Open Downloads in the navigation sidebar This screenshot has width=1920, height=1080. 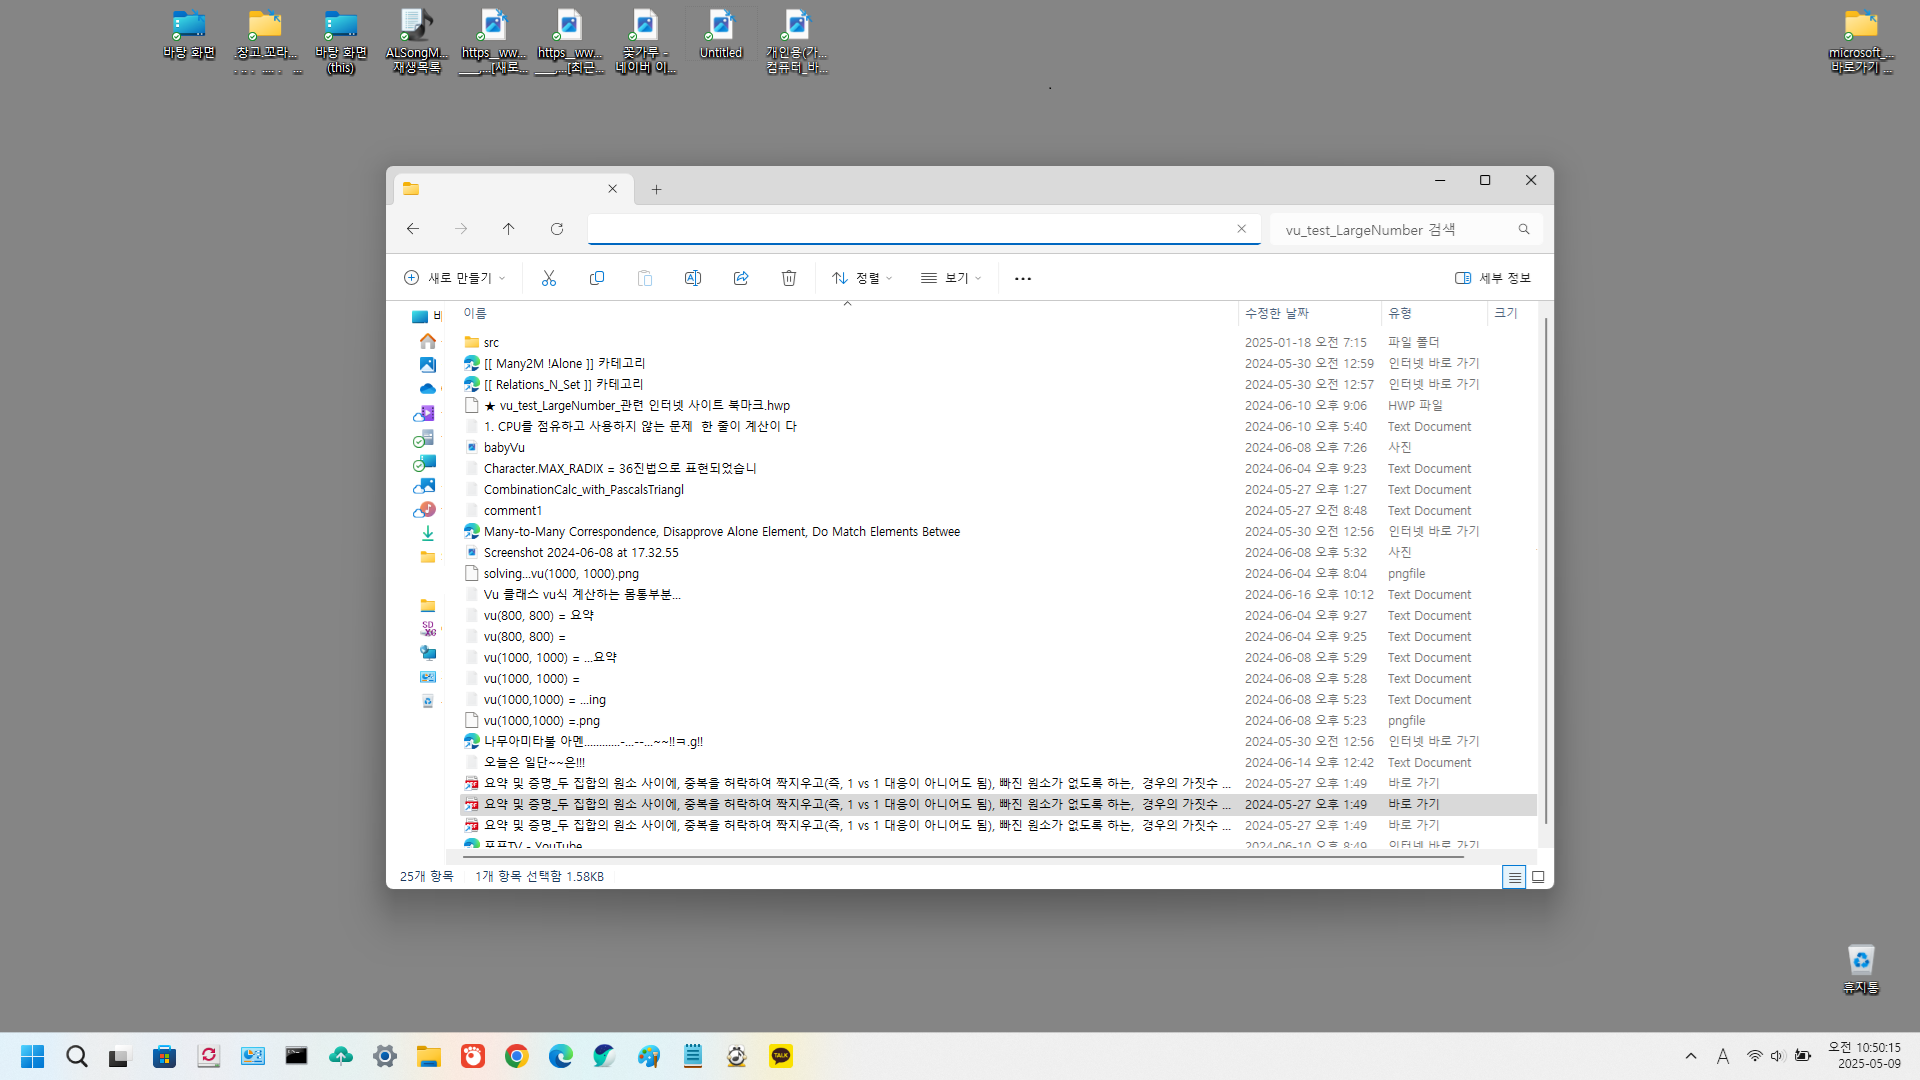pos(428,533)
